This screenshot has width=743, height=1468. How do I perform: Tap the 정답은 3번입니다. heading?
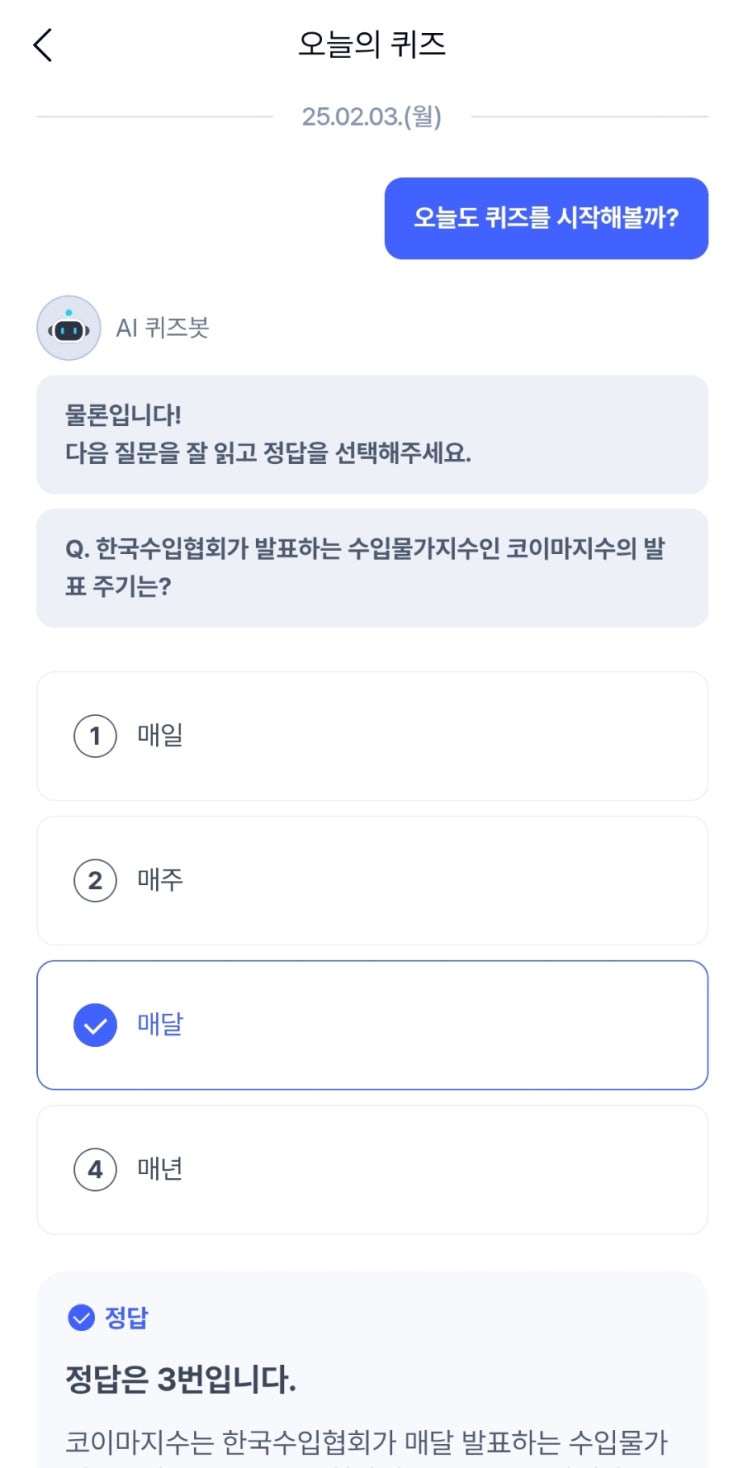[181, 1381]
